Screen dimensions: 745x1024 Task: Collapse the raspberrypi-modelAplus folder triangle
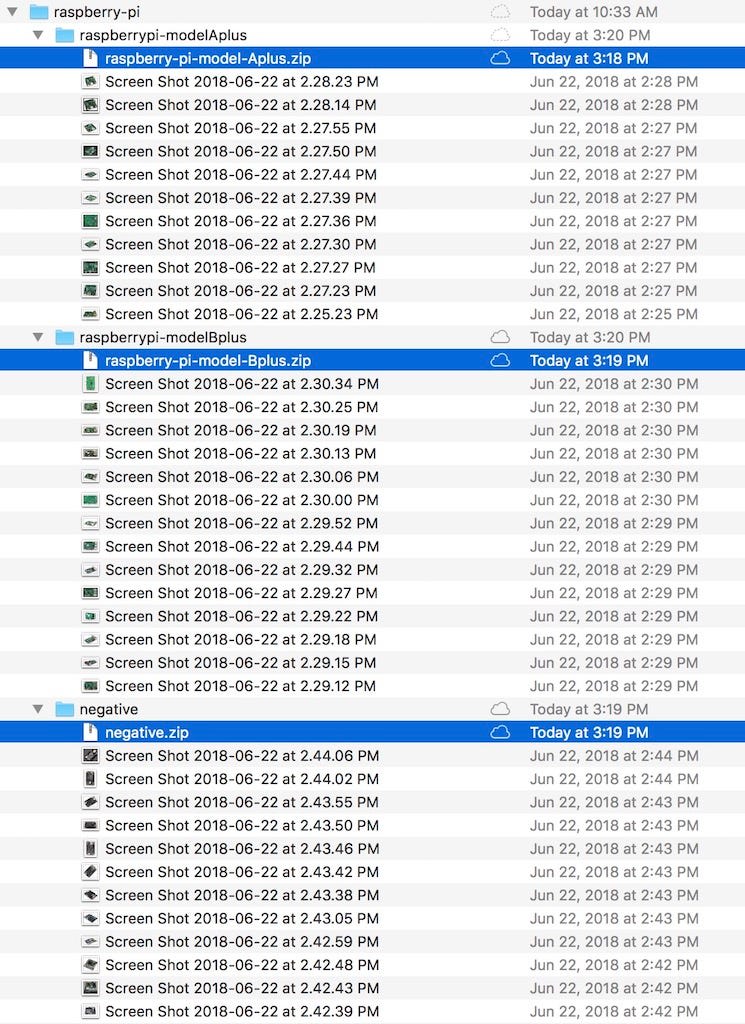coord(38,35)
